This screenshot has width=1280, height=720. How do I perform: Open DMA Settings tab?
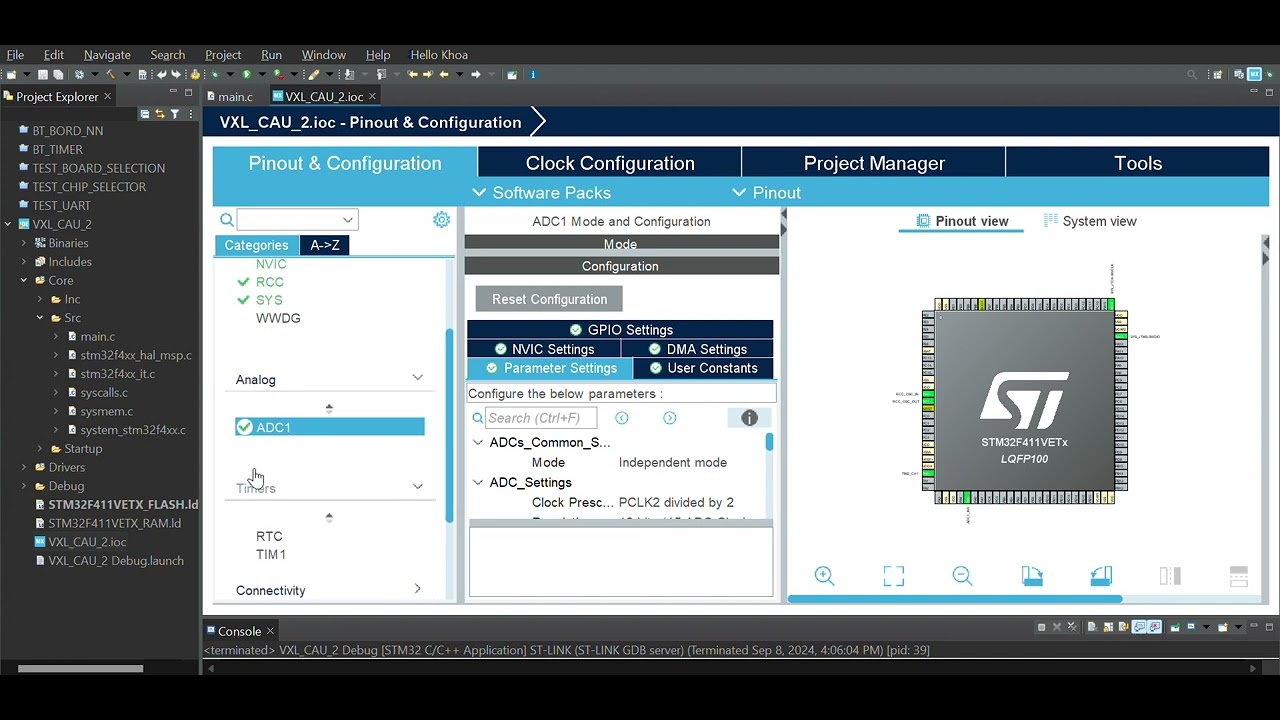[697, 348]
